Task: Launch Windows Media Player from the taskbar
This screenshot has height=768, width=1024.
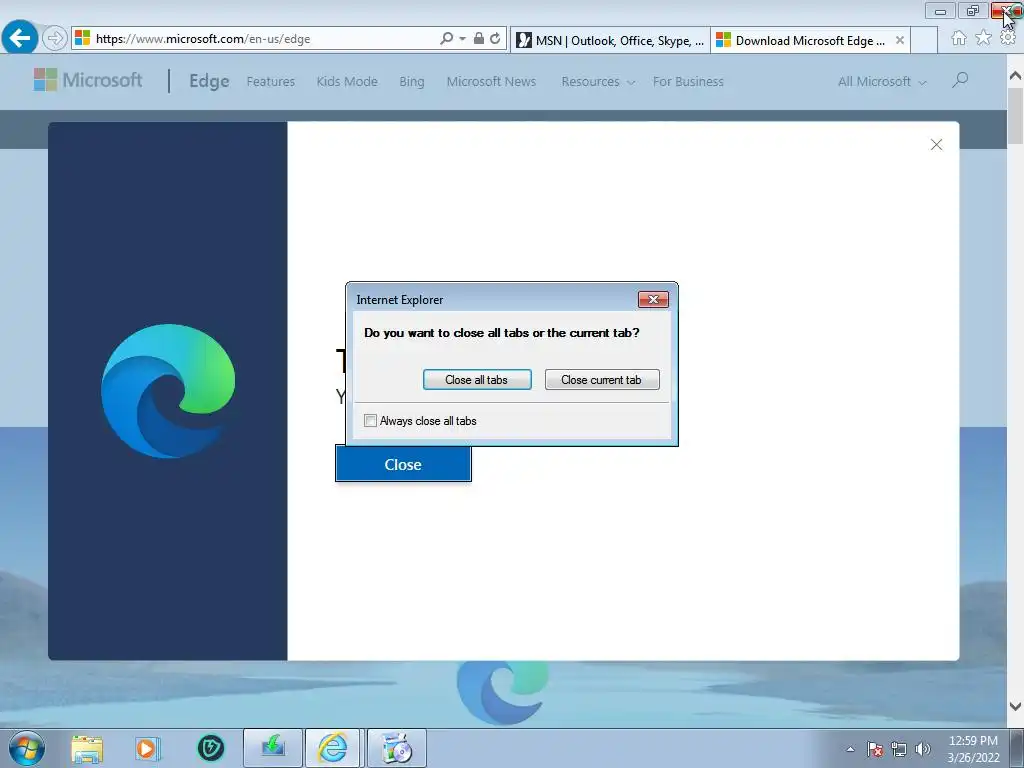Action: [x=148, y=748]
